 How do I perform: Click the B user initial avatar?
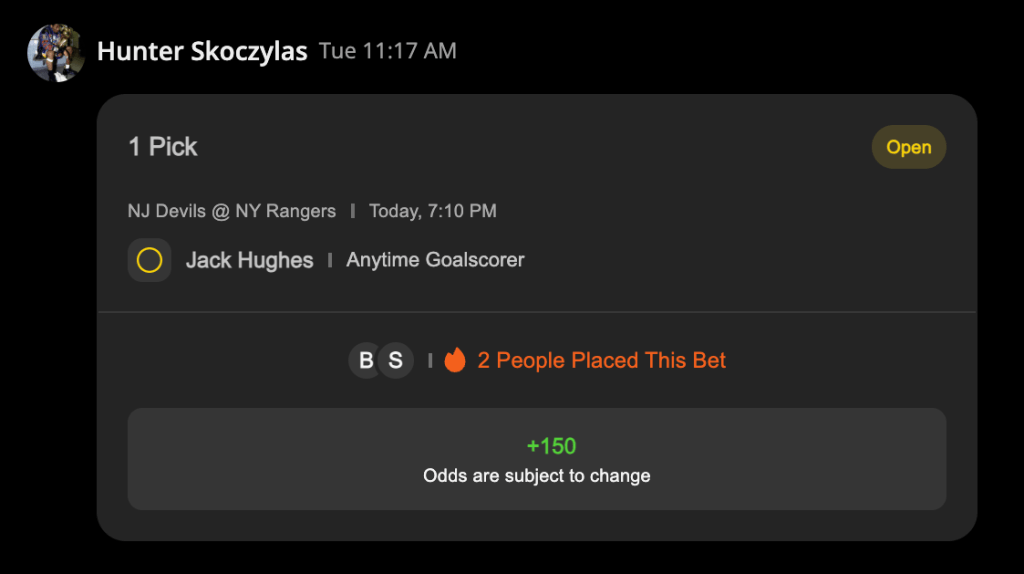[366, 360]
